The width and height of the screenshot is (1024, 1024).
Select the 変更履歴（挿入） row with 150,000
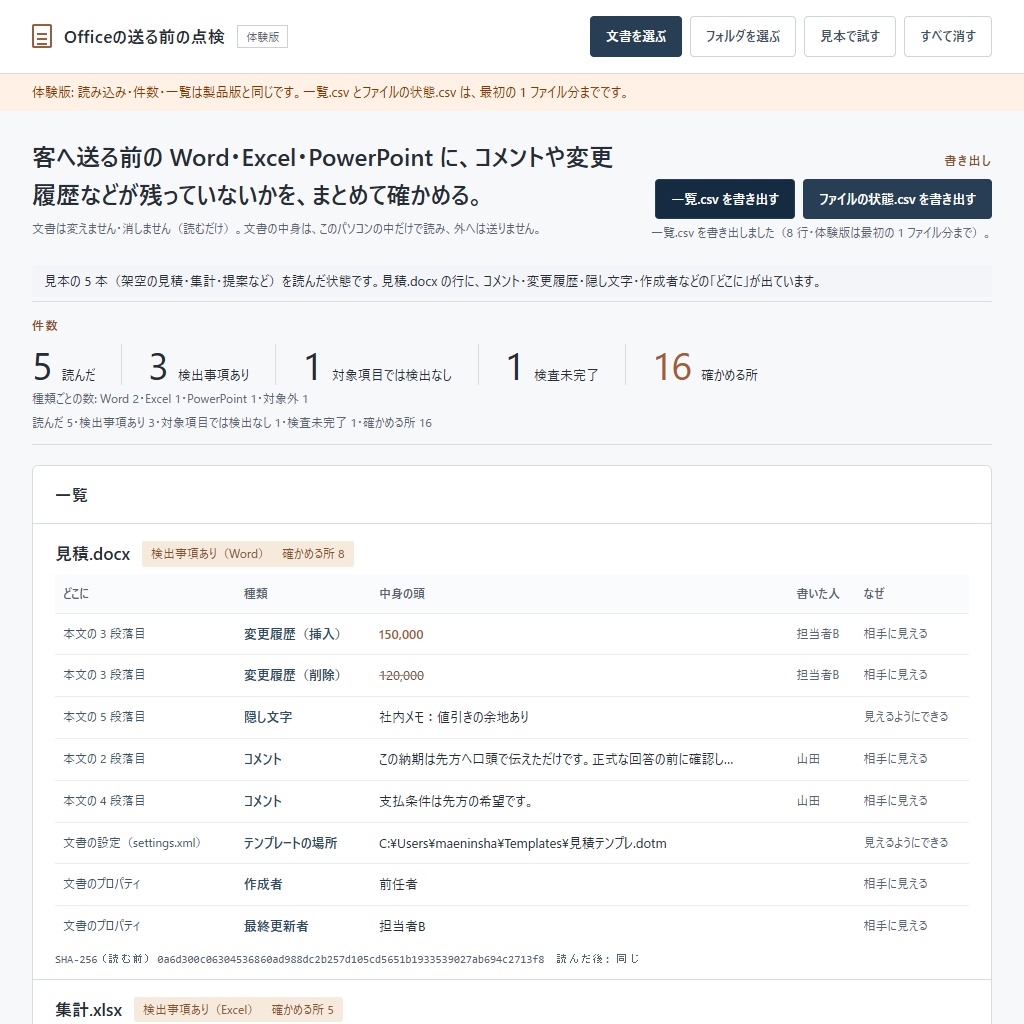click(x=512, y=634)
